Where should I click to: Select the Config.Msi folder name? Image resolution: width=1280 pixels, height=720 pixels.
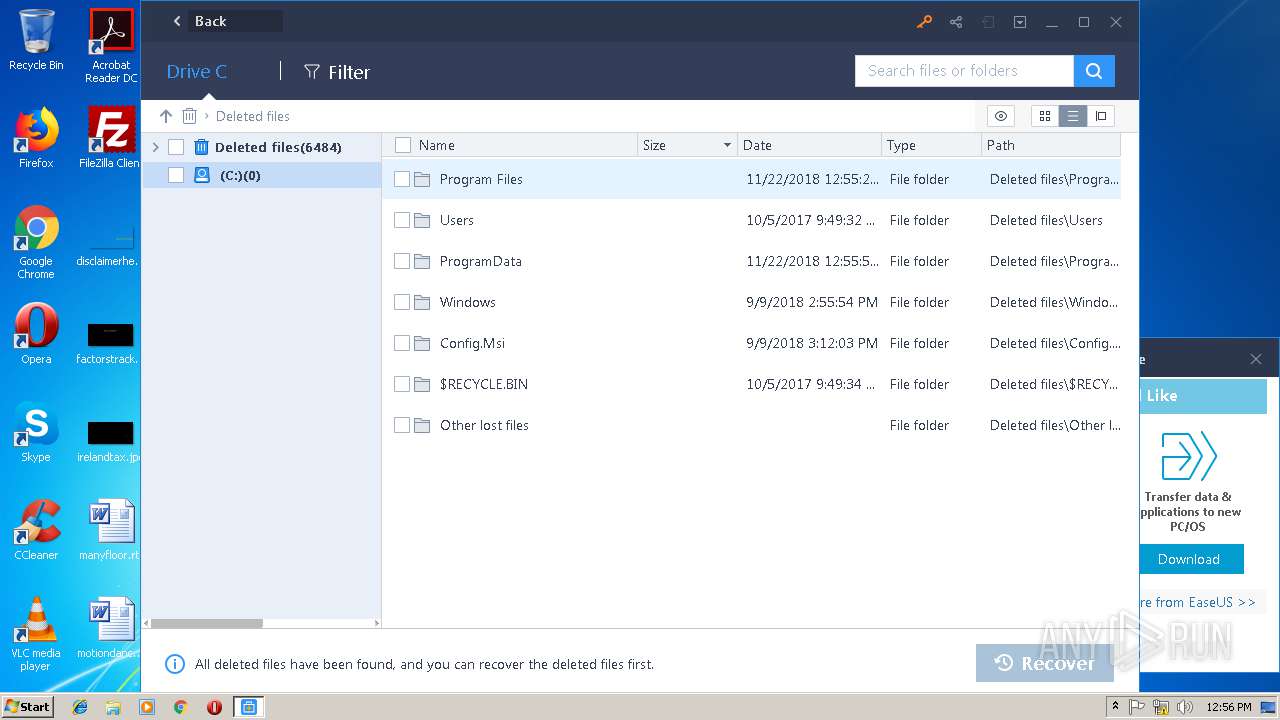pos(472,343)
